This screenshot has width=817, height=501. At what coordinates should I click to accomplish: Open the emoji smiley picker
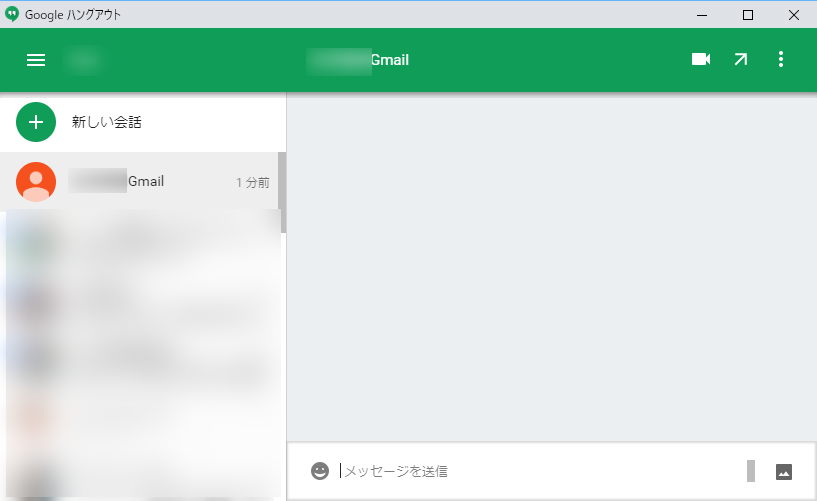pos(320,471)
